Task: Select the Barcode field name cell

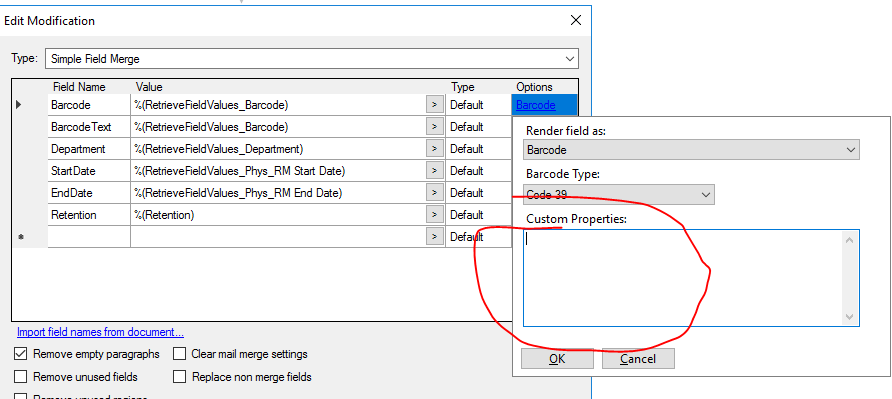Action: [x=89, y=105]
